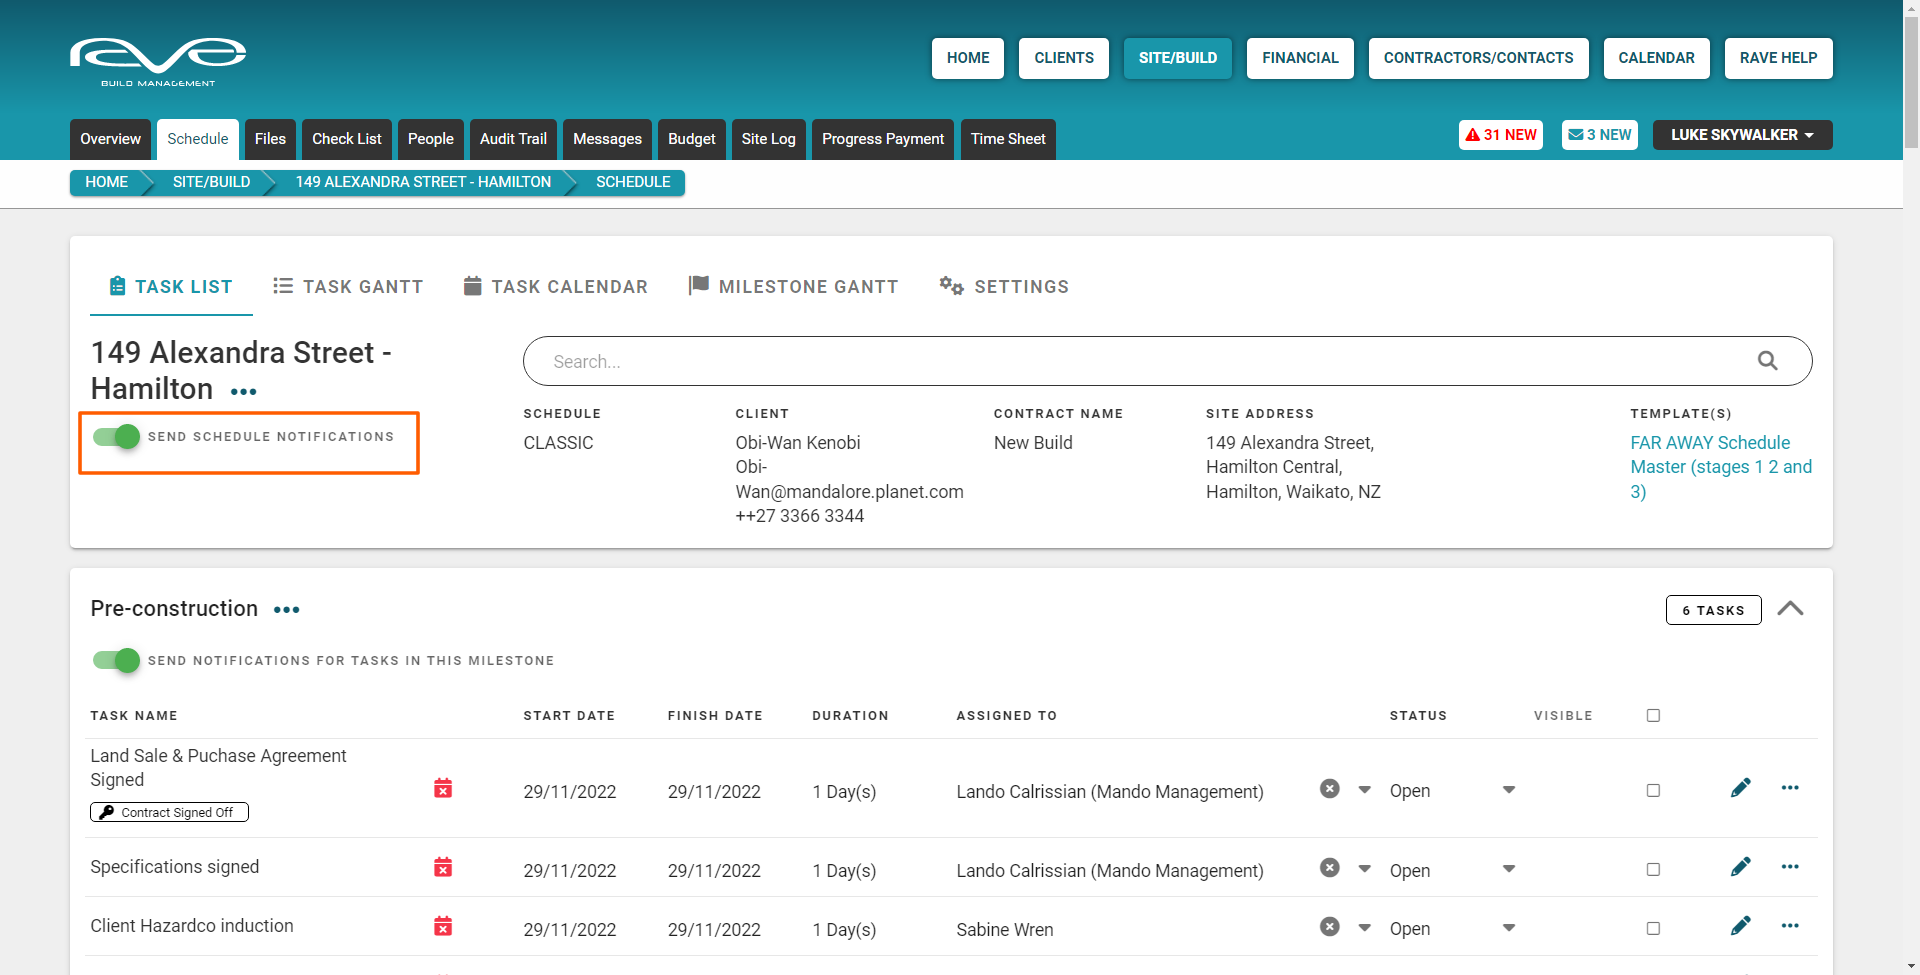Collapse the Pre-construction milestone section
This screenshot has height=975, width=1920.
1790,609
